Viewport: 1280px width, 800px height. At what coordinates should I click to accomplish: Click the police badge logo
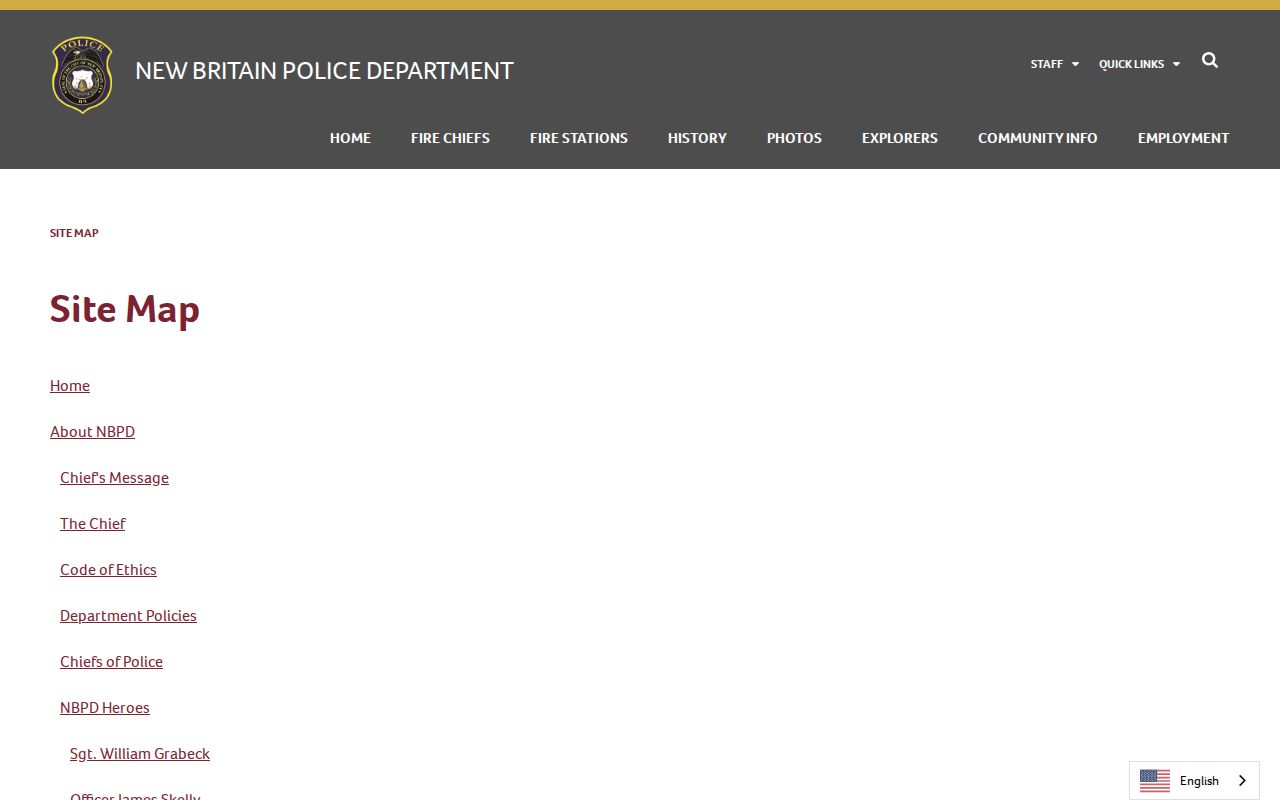[82, 74]
